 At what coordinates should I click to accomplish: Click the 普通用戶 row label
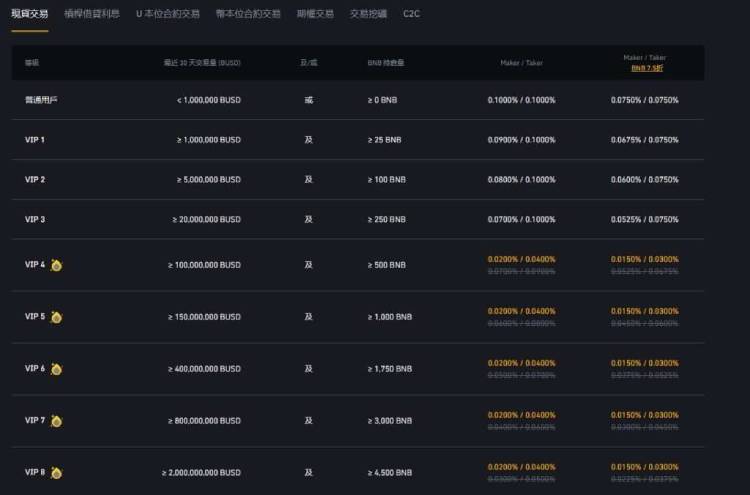[x=41, y=101]
